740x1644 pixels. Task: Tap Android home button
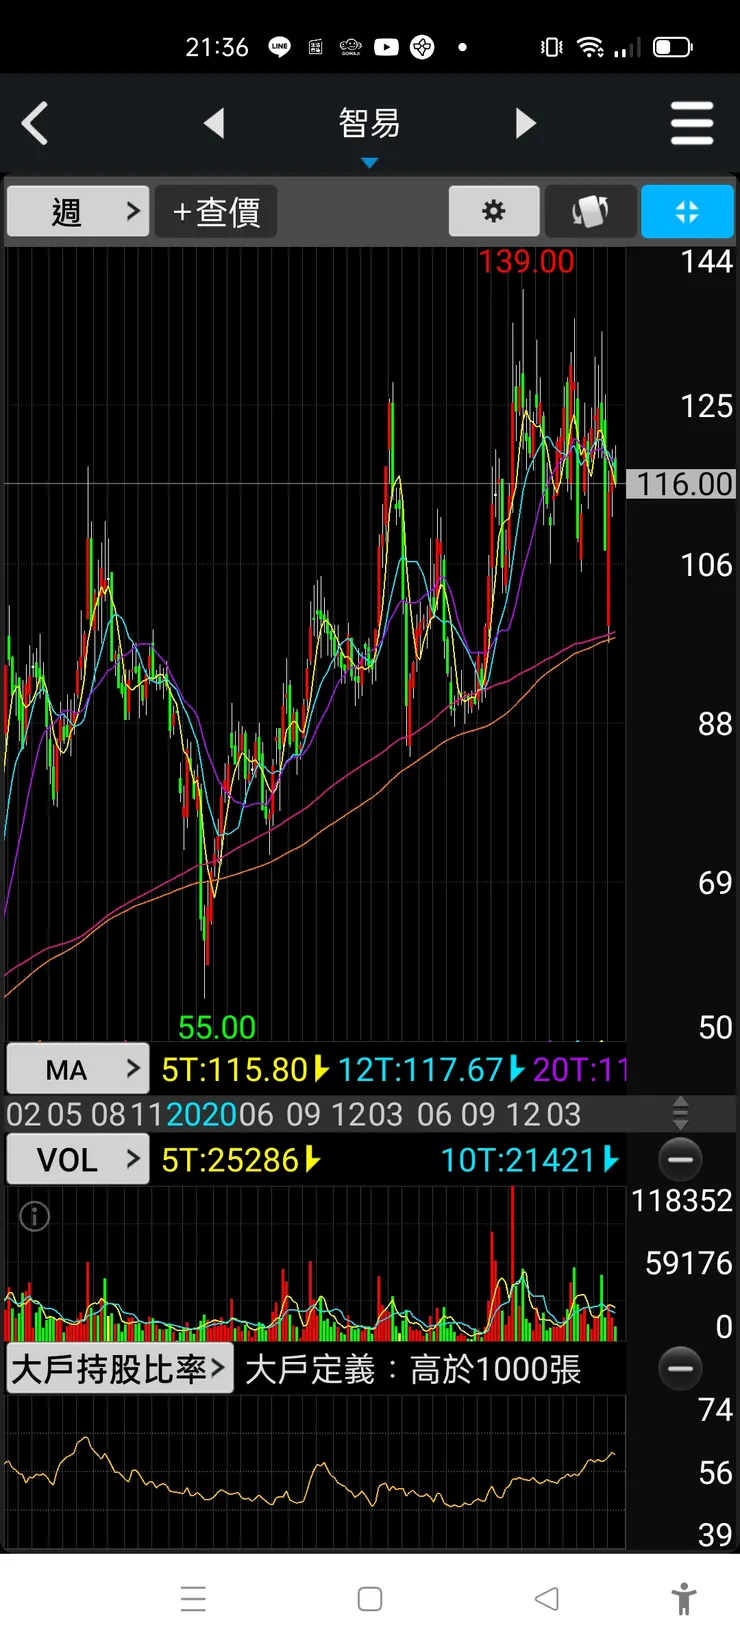tap(370, 1598)
